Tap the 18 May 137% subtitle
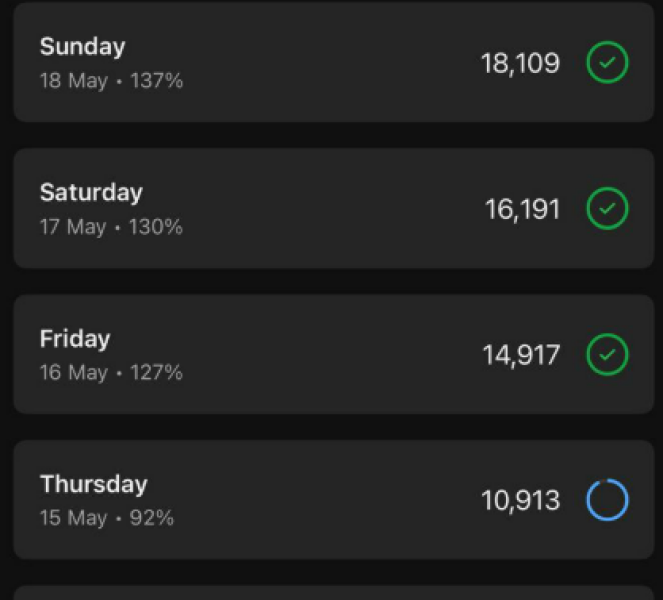663x600 pixels. [x=111, y=82]
